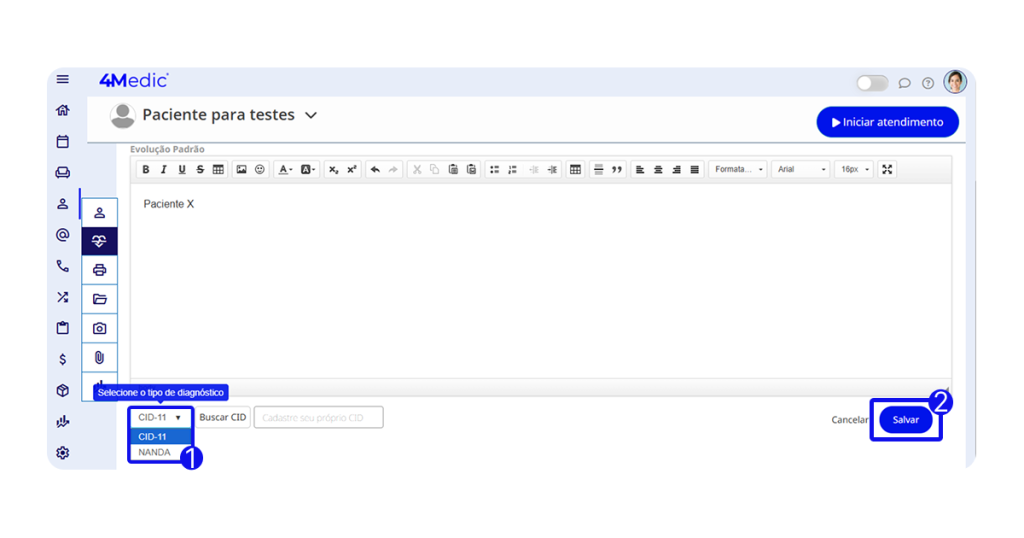Go to home icon in sidebar

63,110
